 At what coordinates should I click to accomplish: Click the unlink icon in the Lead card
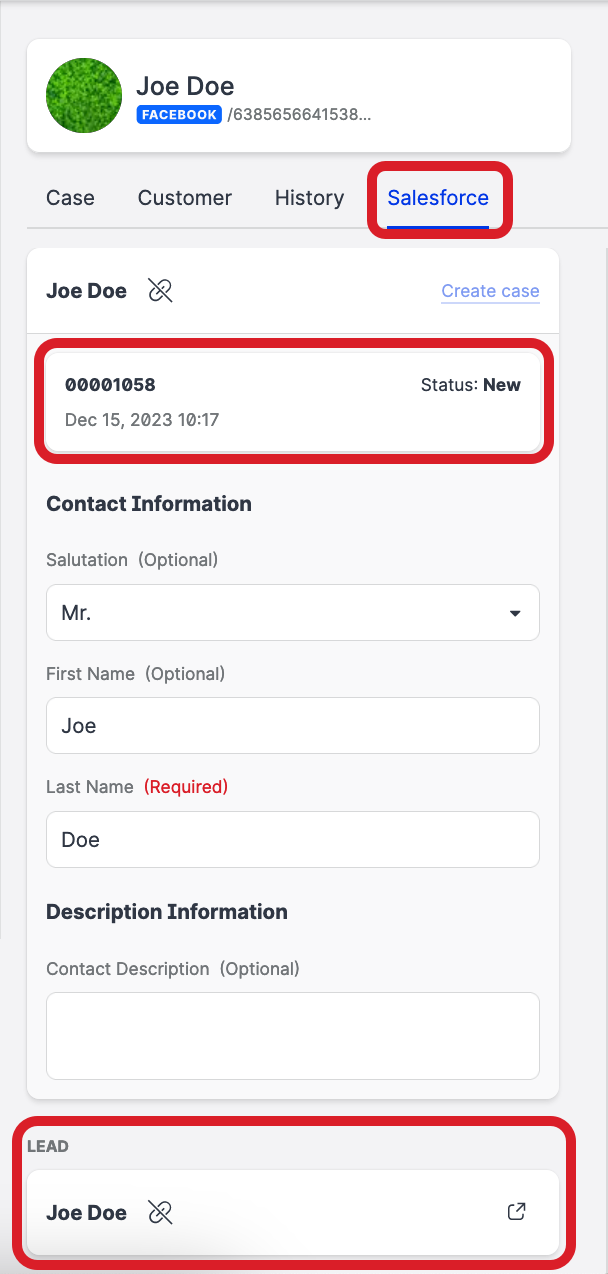[x=160, y=1213]
